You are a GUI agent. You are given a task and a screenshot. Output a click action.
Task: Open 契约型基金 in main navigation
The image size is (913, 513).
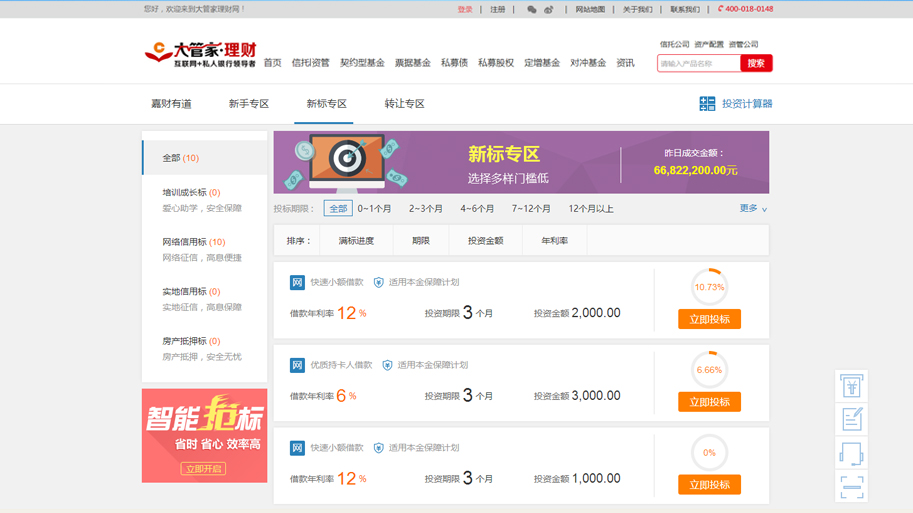(362, 63)
